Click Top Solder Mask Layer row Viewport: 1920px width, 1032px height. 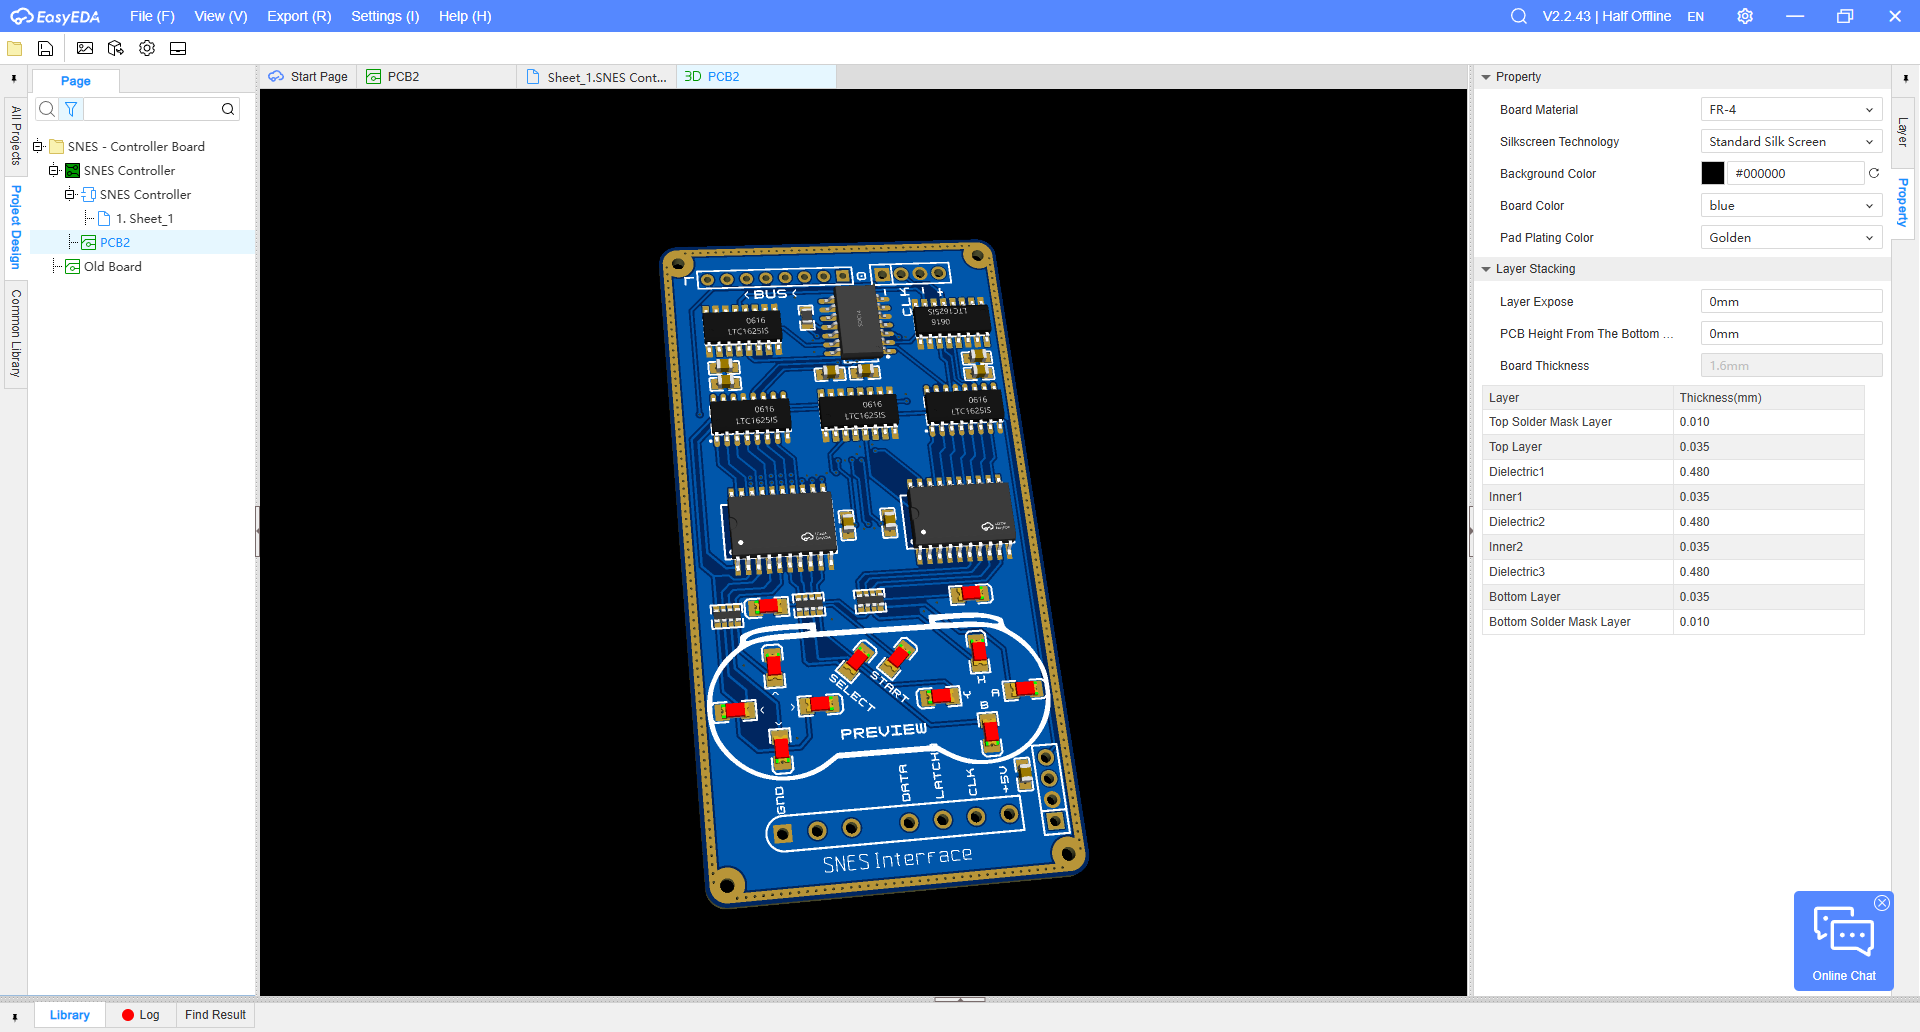click(1673, 422)
